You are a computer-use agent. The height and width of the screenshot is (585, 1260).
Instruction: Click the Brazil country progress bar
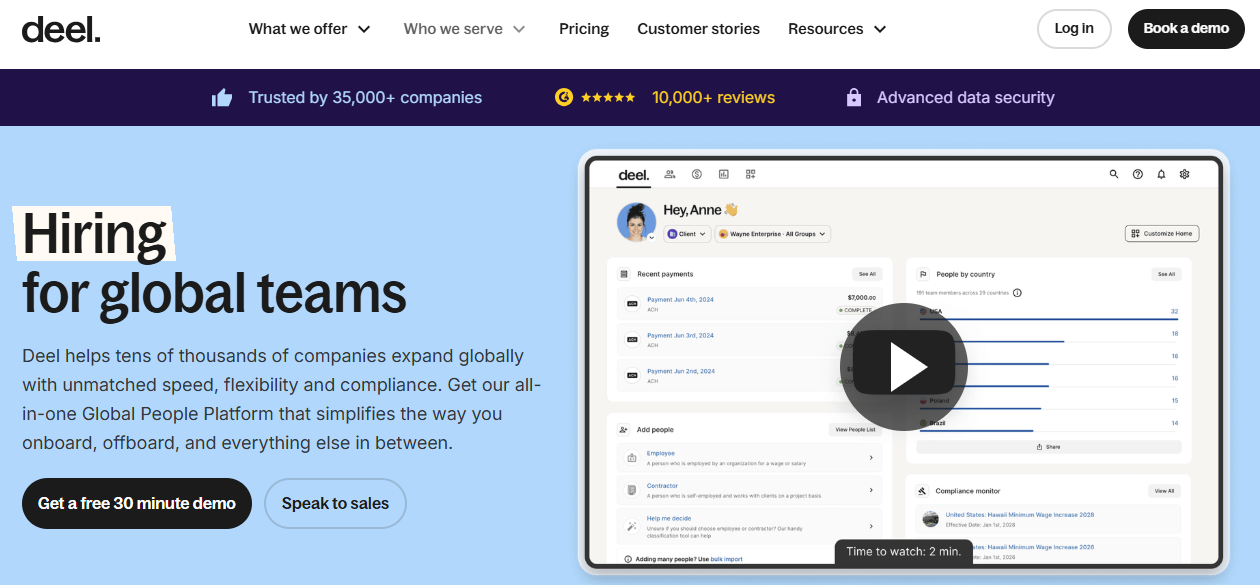tap(975, 430)
